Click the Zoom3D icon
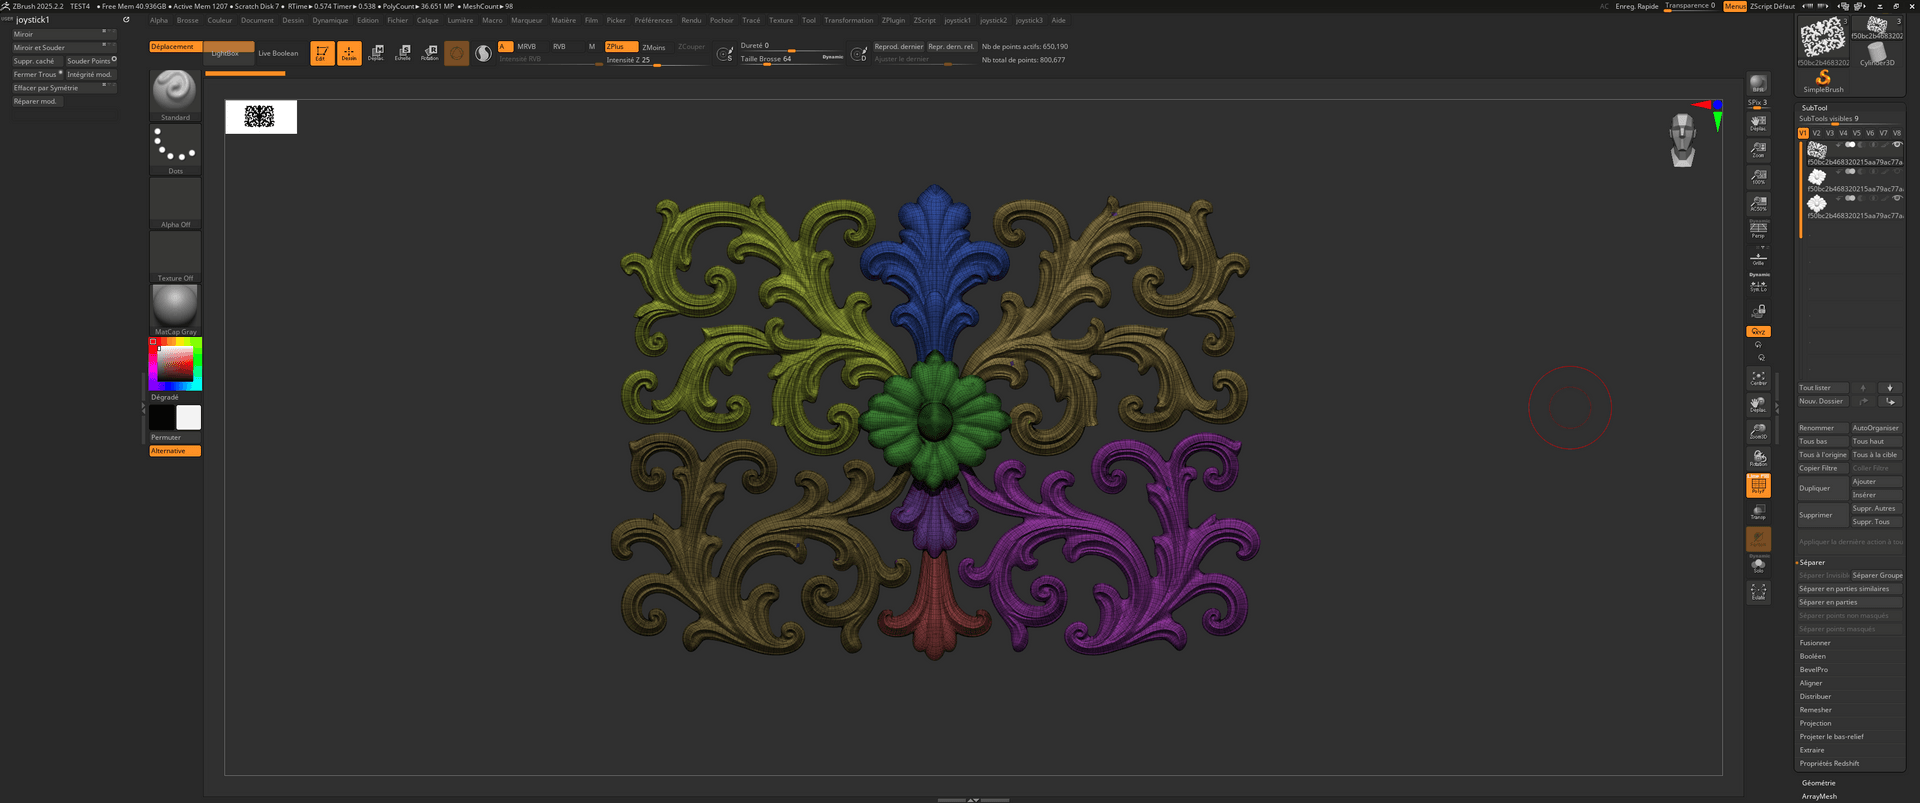Screen dimensions: 1920x803 pos(1758,431)
